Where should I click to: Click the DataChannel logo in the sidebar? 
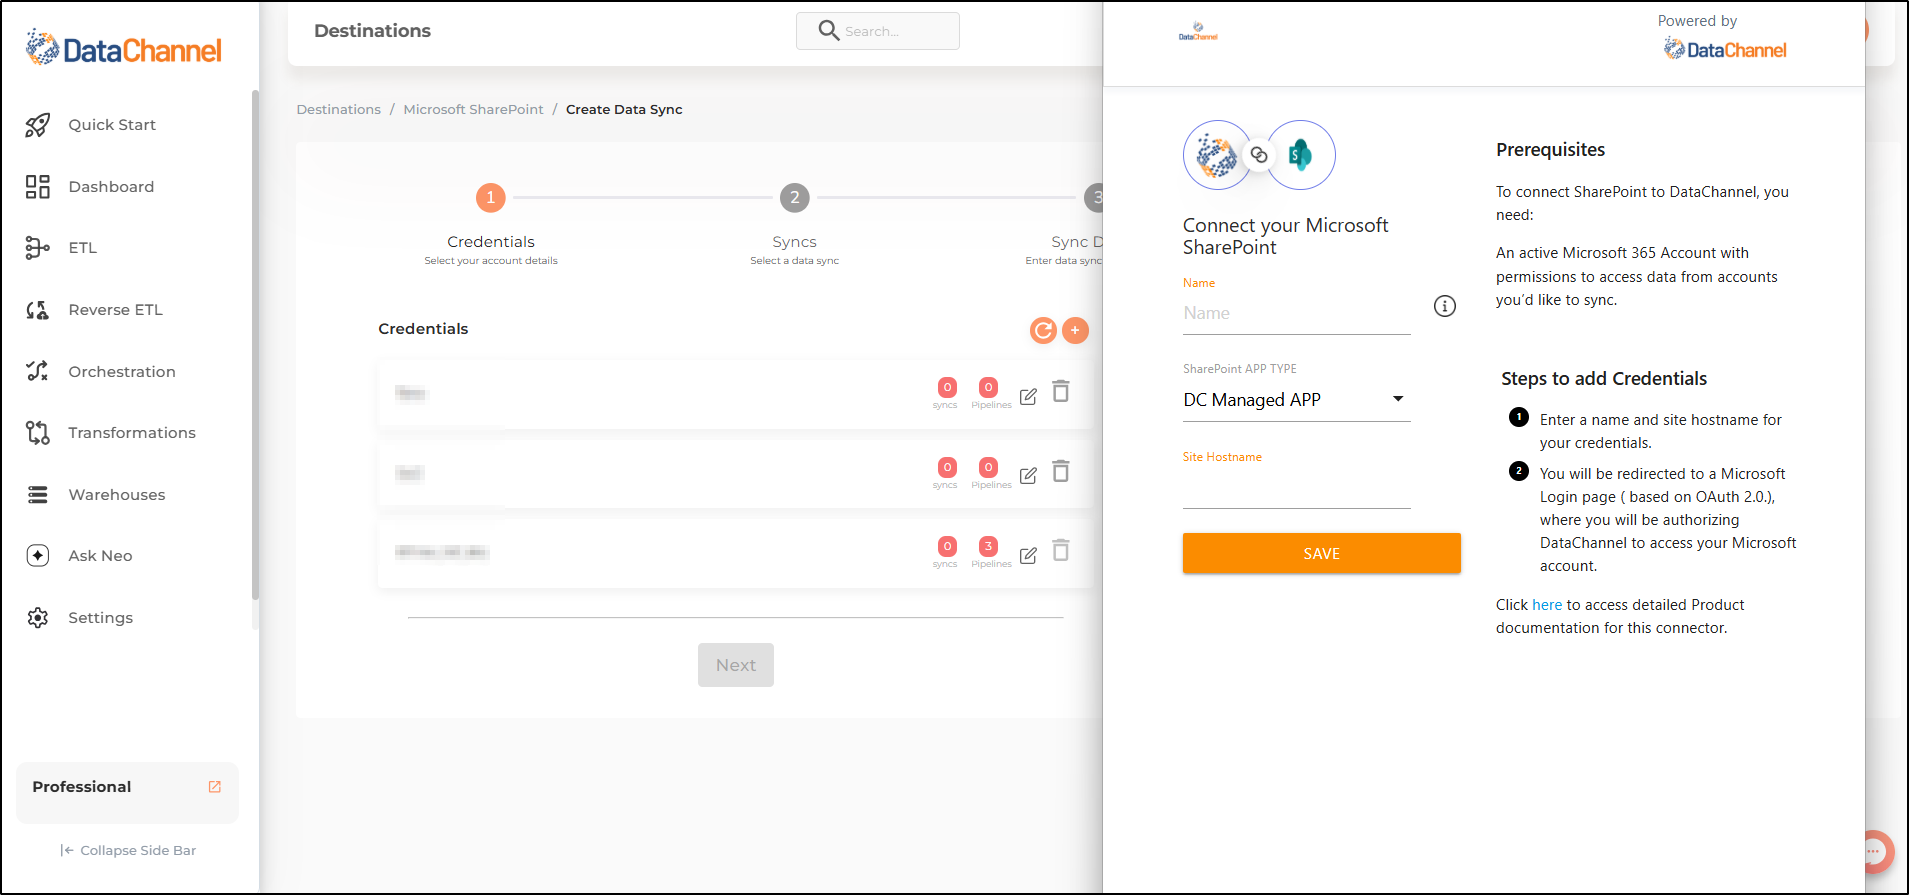[x=124, y=48]
